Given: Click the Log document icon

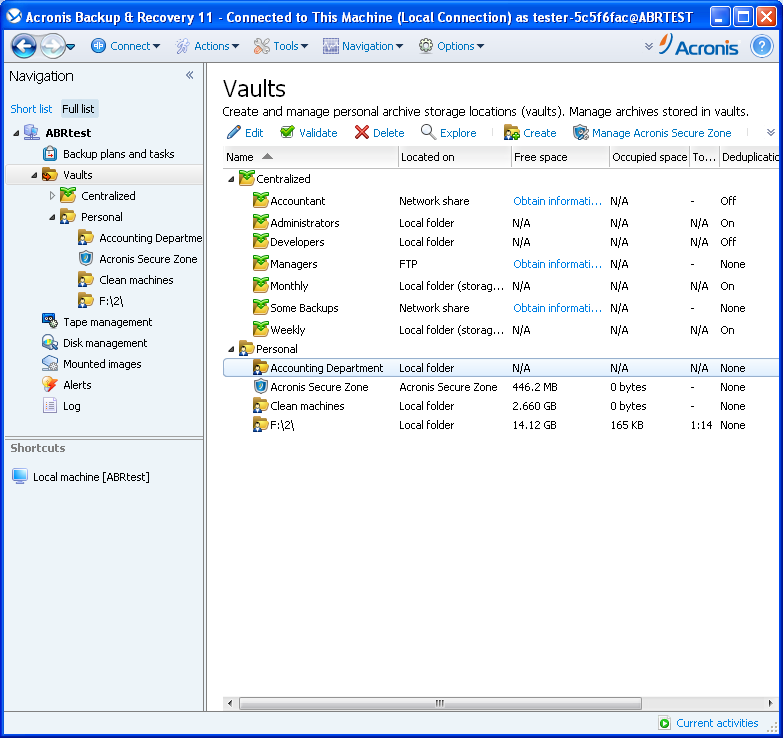Looking at the screenshot, I should (49, 405).
